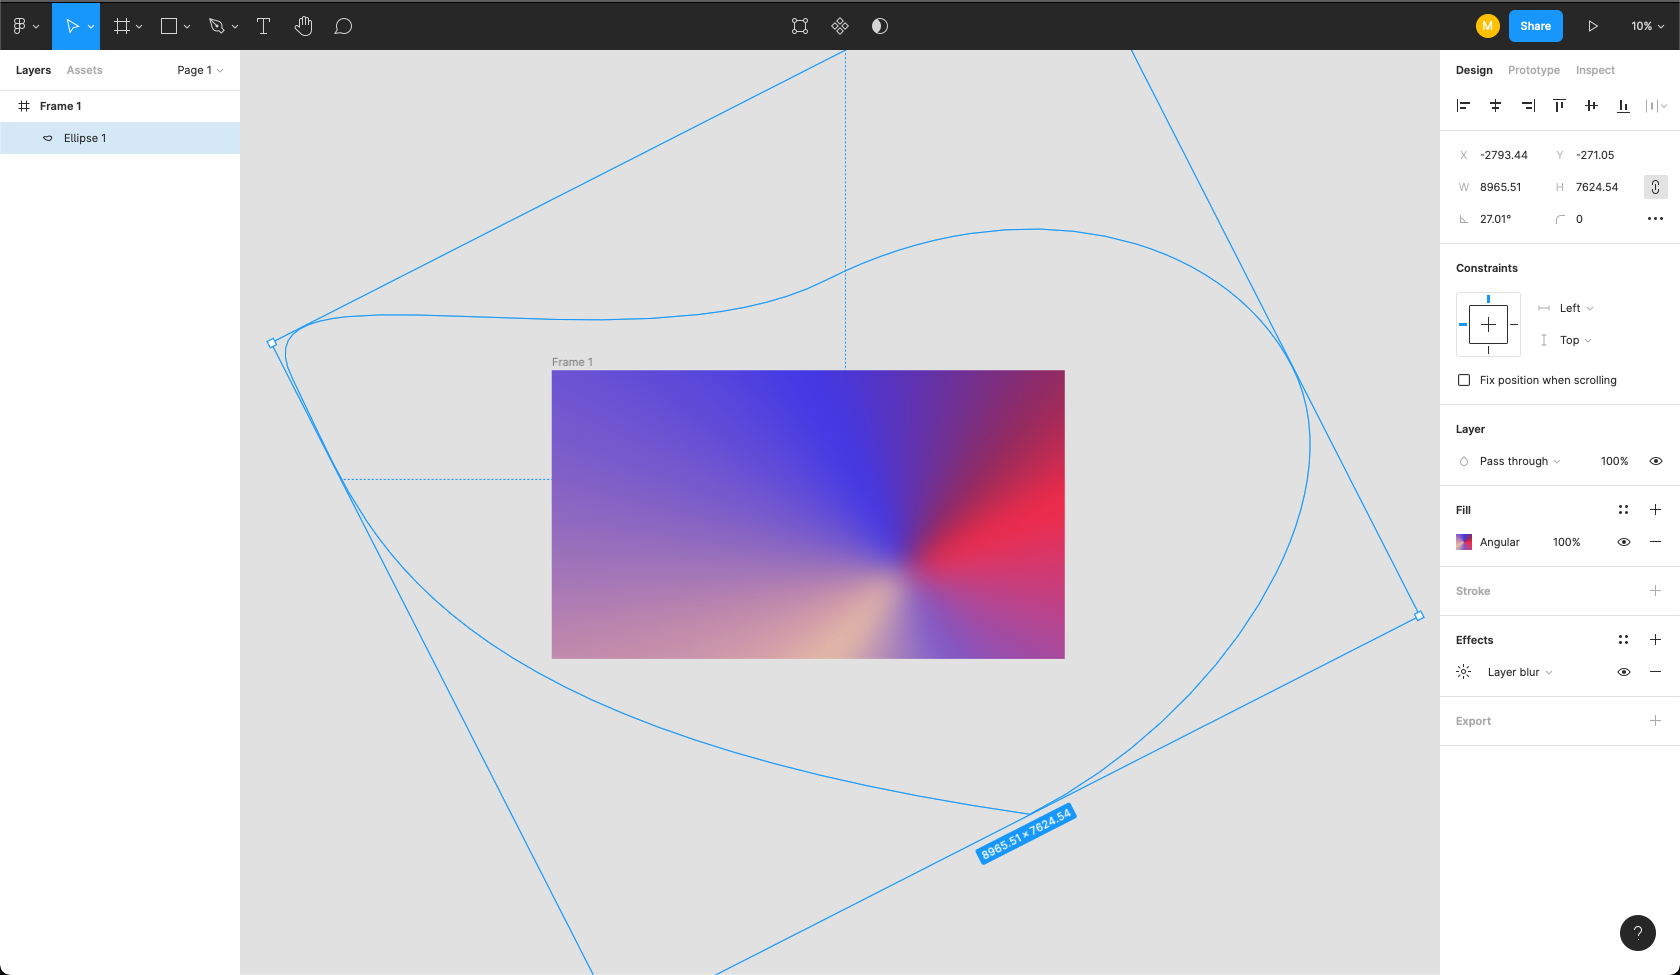Select the Text tool
The image size is (1680, 975).
click(x=264, y=26)
